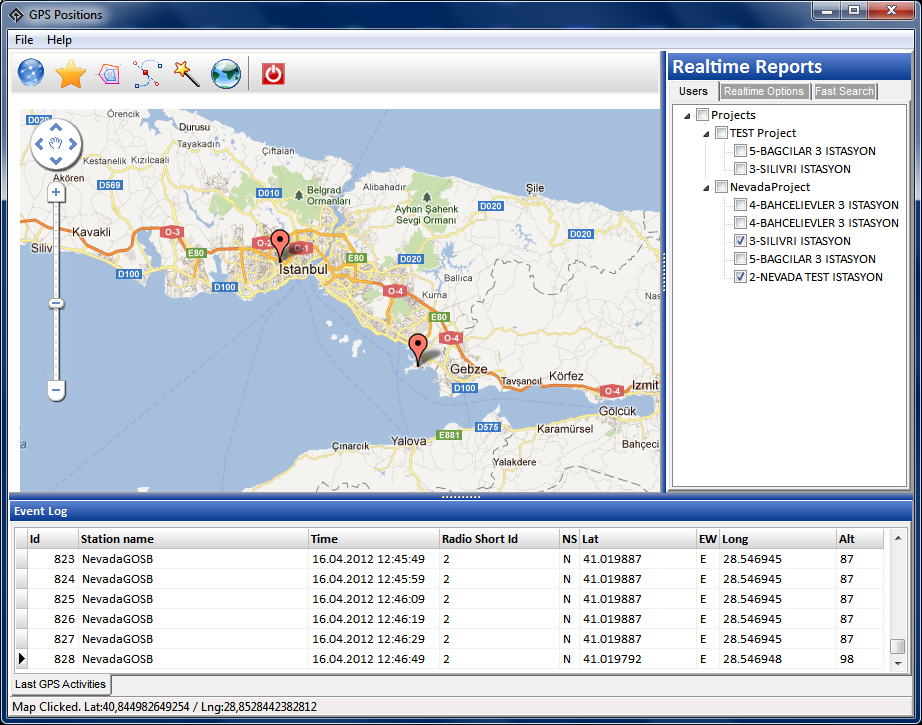Zoom out with the map minus button

[x=56, y=390]
